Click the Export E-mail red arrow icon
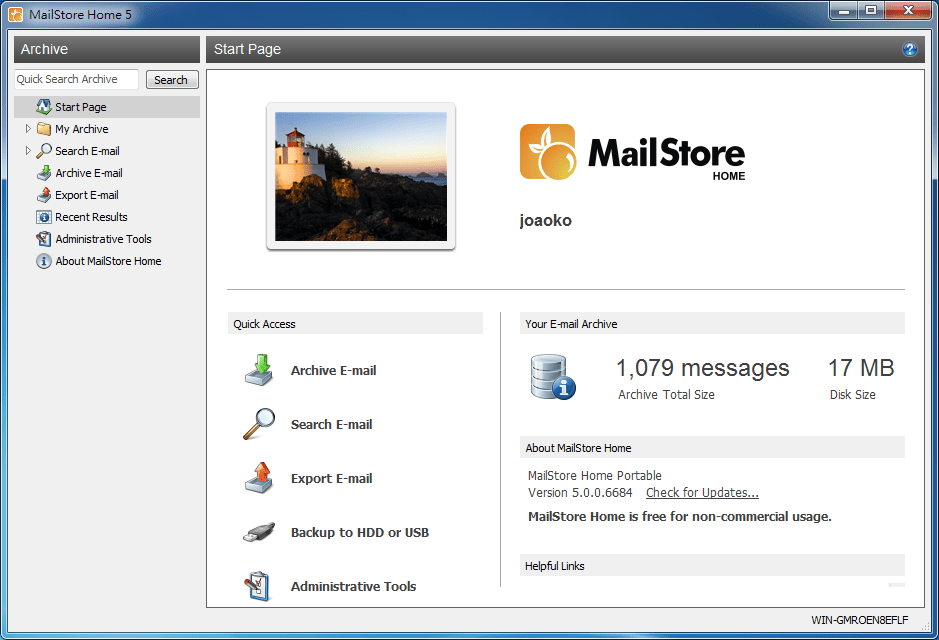 point(257,477)
